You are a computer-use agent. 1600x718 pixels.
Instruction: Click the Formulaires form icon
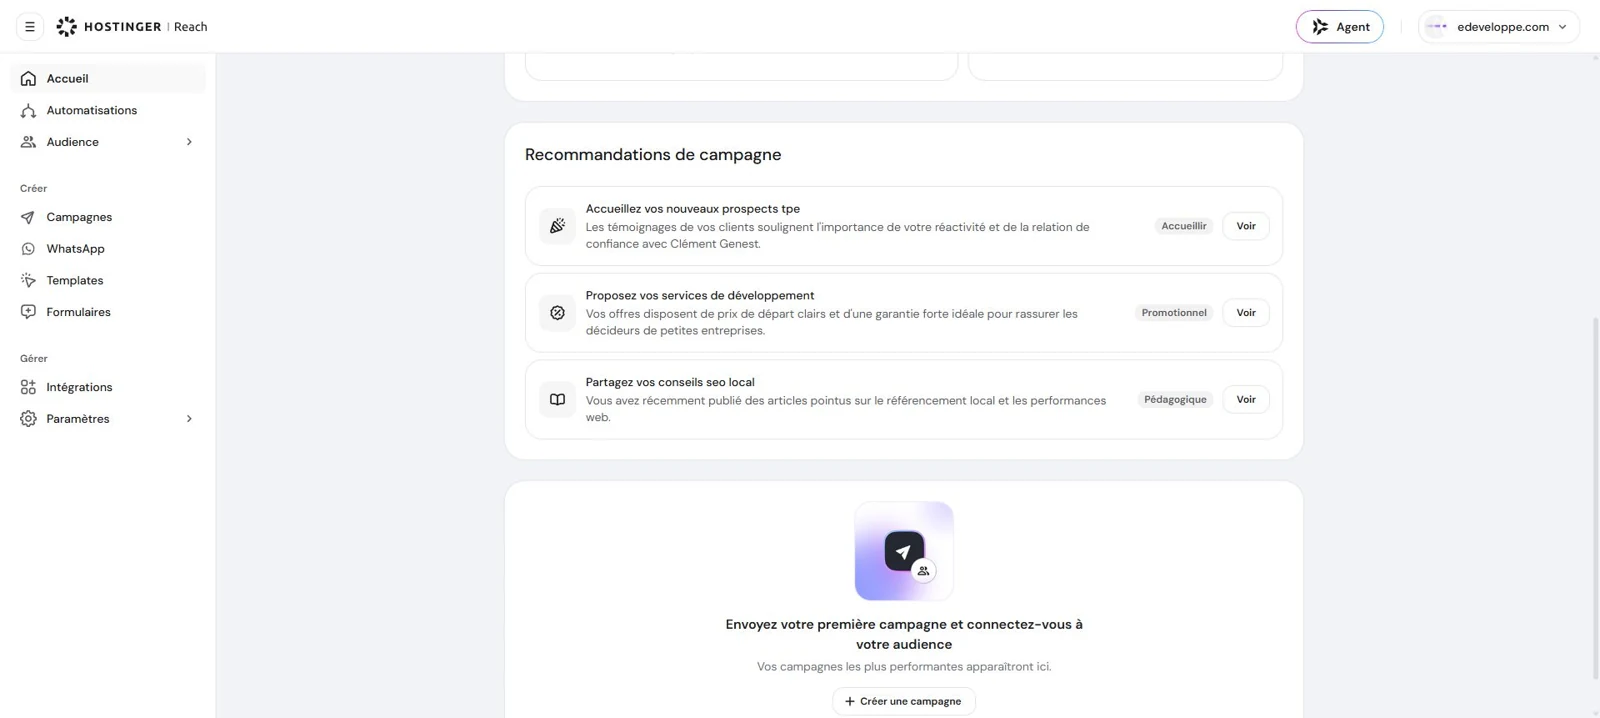coord(28,312)
